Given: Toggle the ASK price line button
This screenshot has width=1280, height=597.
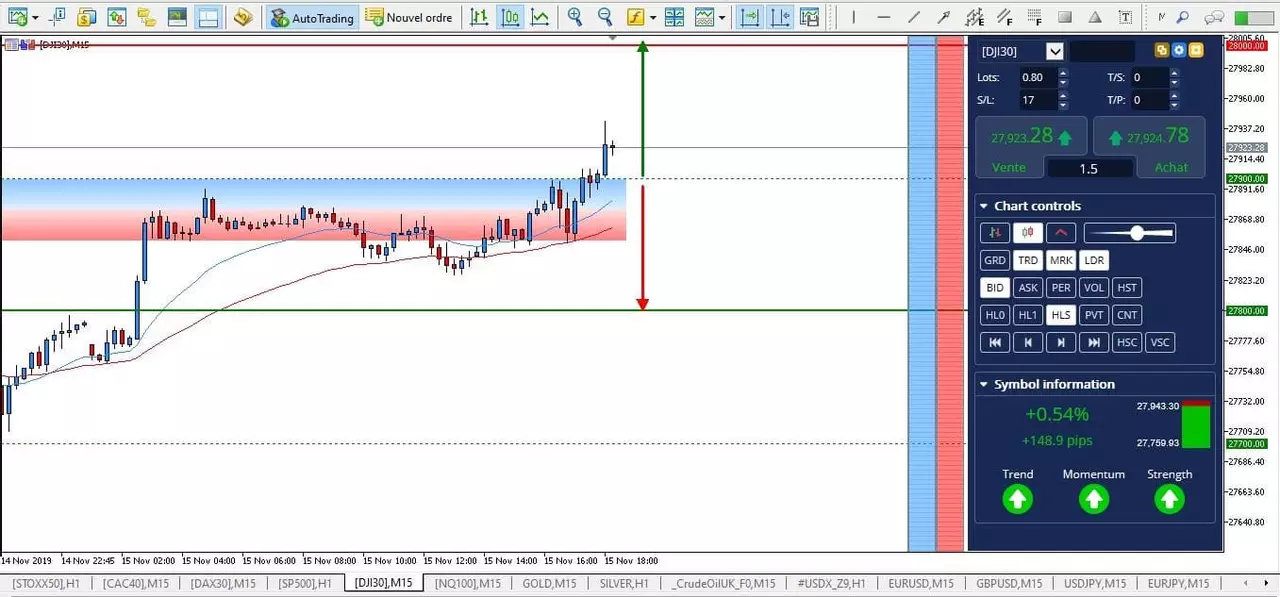Looking at the screenshot, I should tap(1028, 288).
